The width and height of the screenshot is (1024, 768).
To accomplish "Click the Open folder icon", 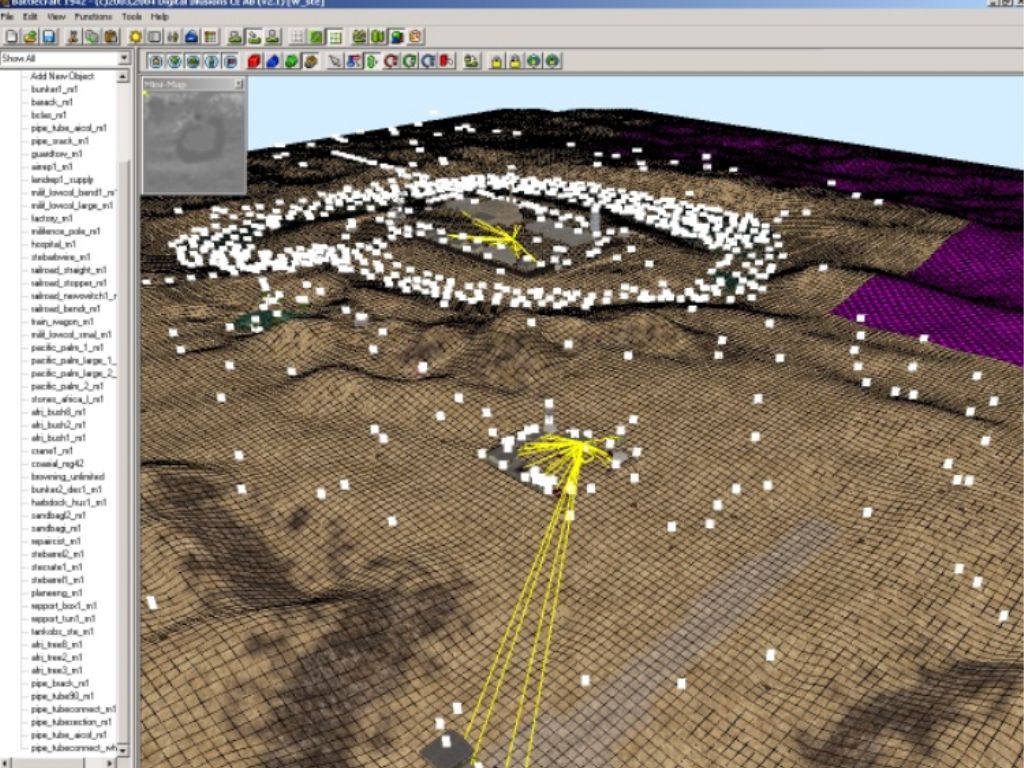I will pyautogui.click(x=30, y=37).
